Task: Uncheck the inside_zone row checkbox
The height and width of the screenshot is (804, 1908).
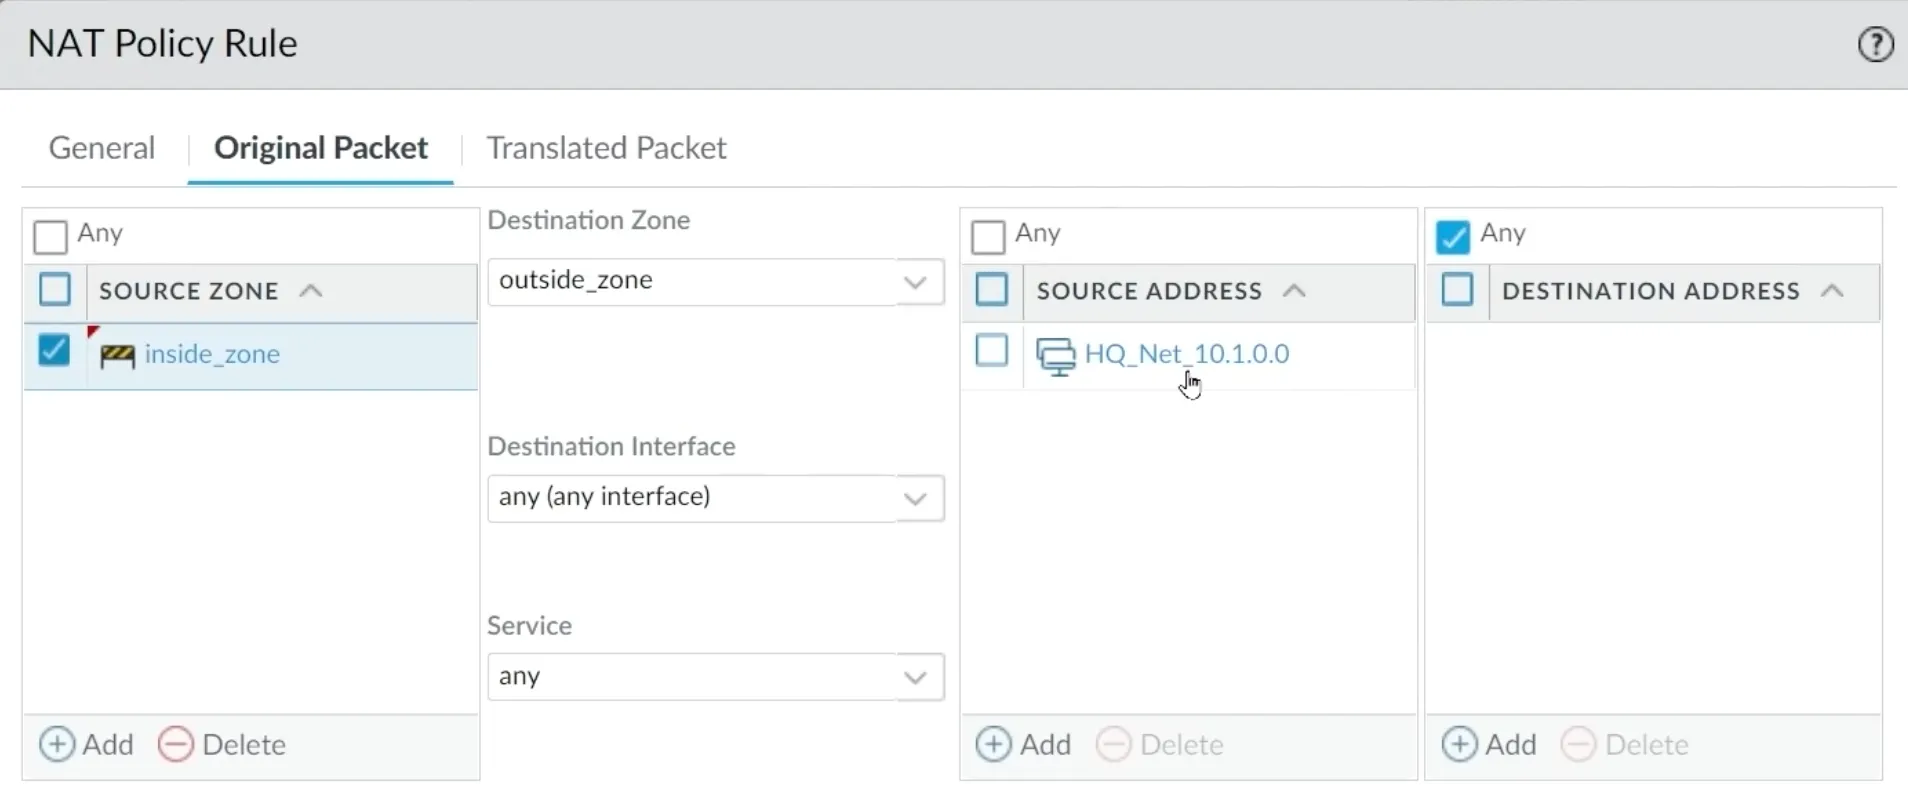Action: tap(54, 351)
